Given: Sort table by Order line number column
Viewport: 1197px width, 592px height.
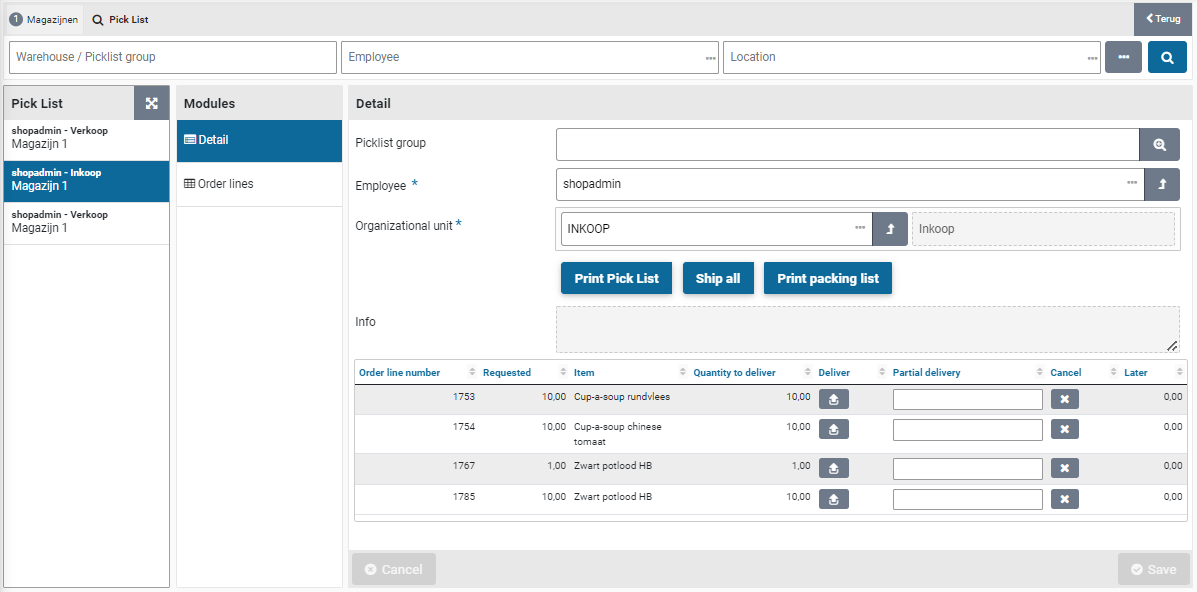Looking at the screenshot, I should point(400,372).
